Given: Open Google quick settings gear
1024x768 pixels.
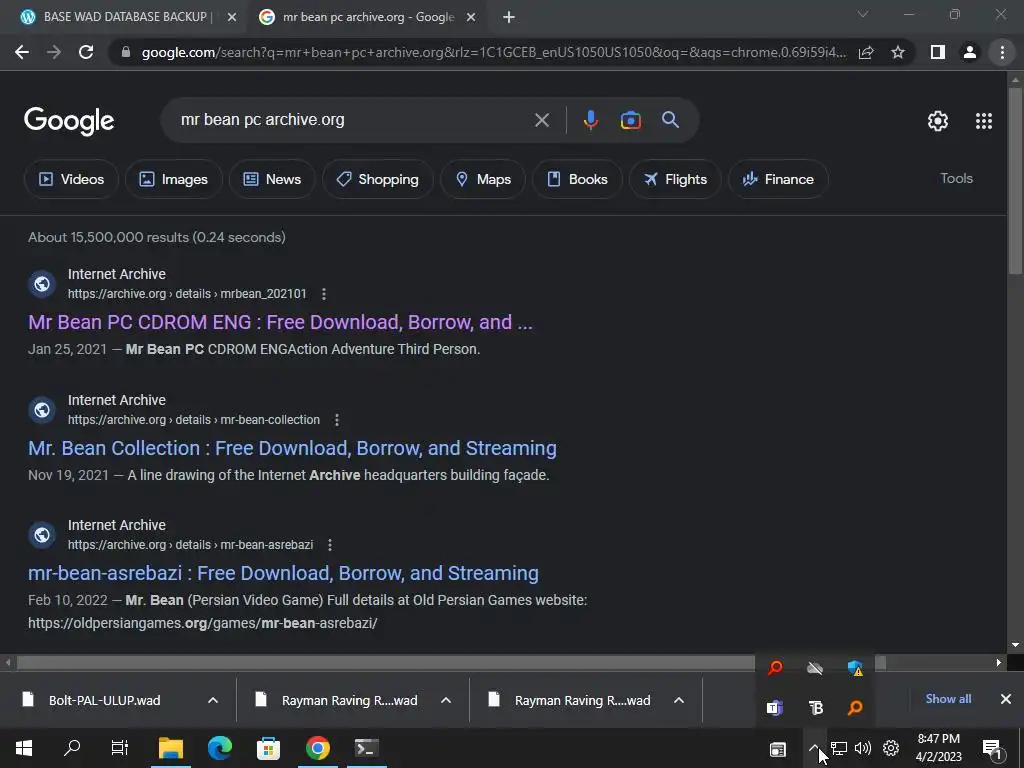Looking at the screenshot, I should (x=938, y=121).
